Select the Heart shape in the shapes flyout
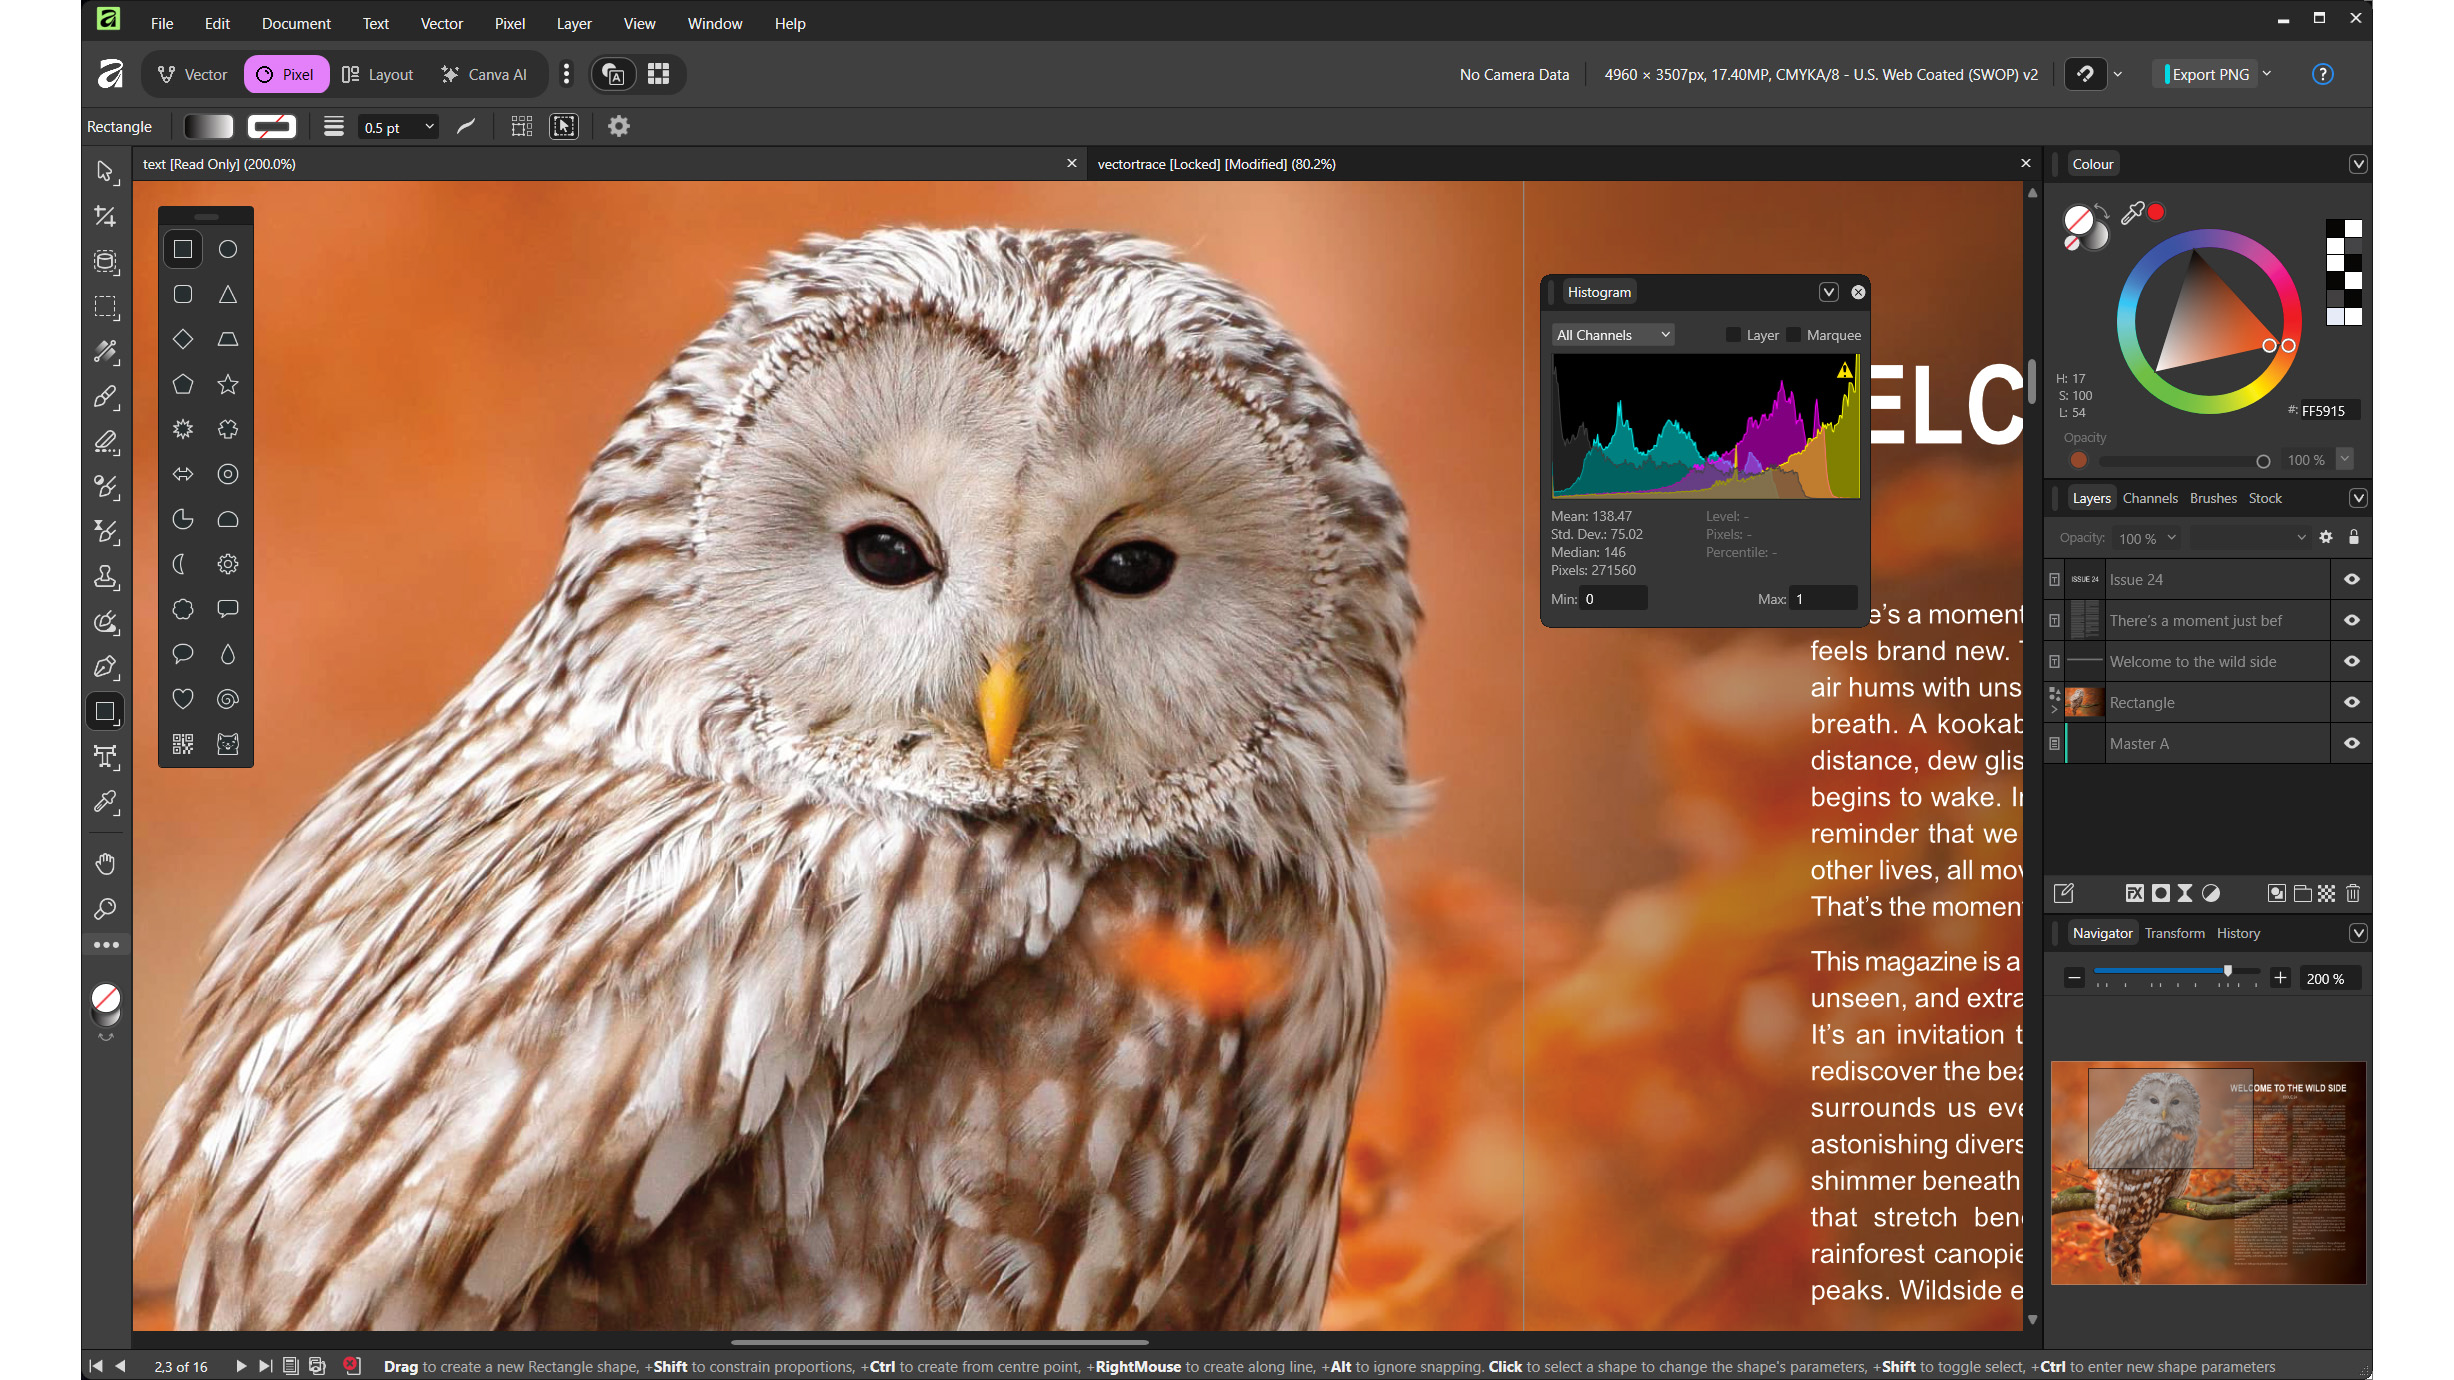2454x1380 pixels. click(x=183, y=699)
